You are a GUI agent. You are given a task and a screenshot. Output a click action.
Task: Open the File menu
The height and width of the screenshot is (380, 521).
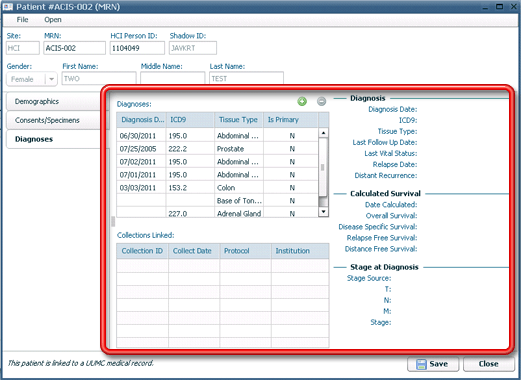[x=22, y=20]
